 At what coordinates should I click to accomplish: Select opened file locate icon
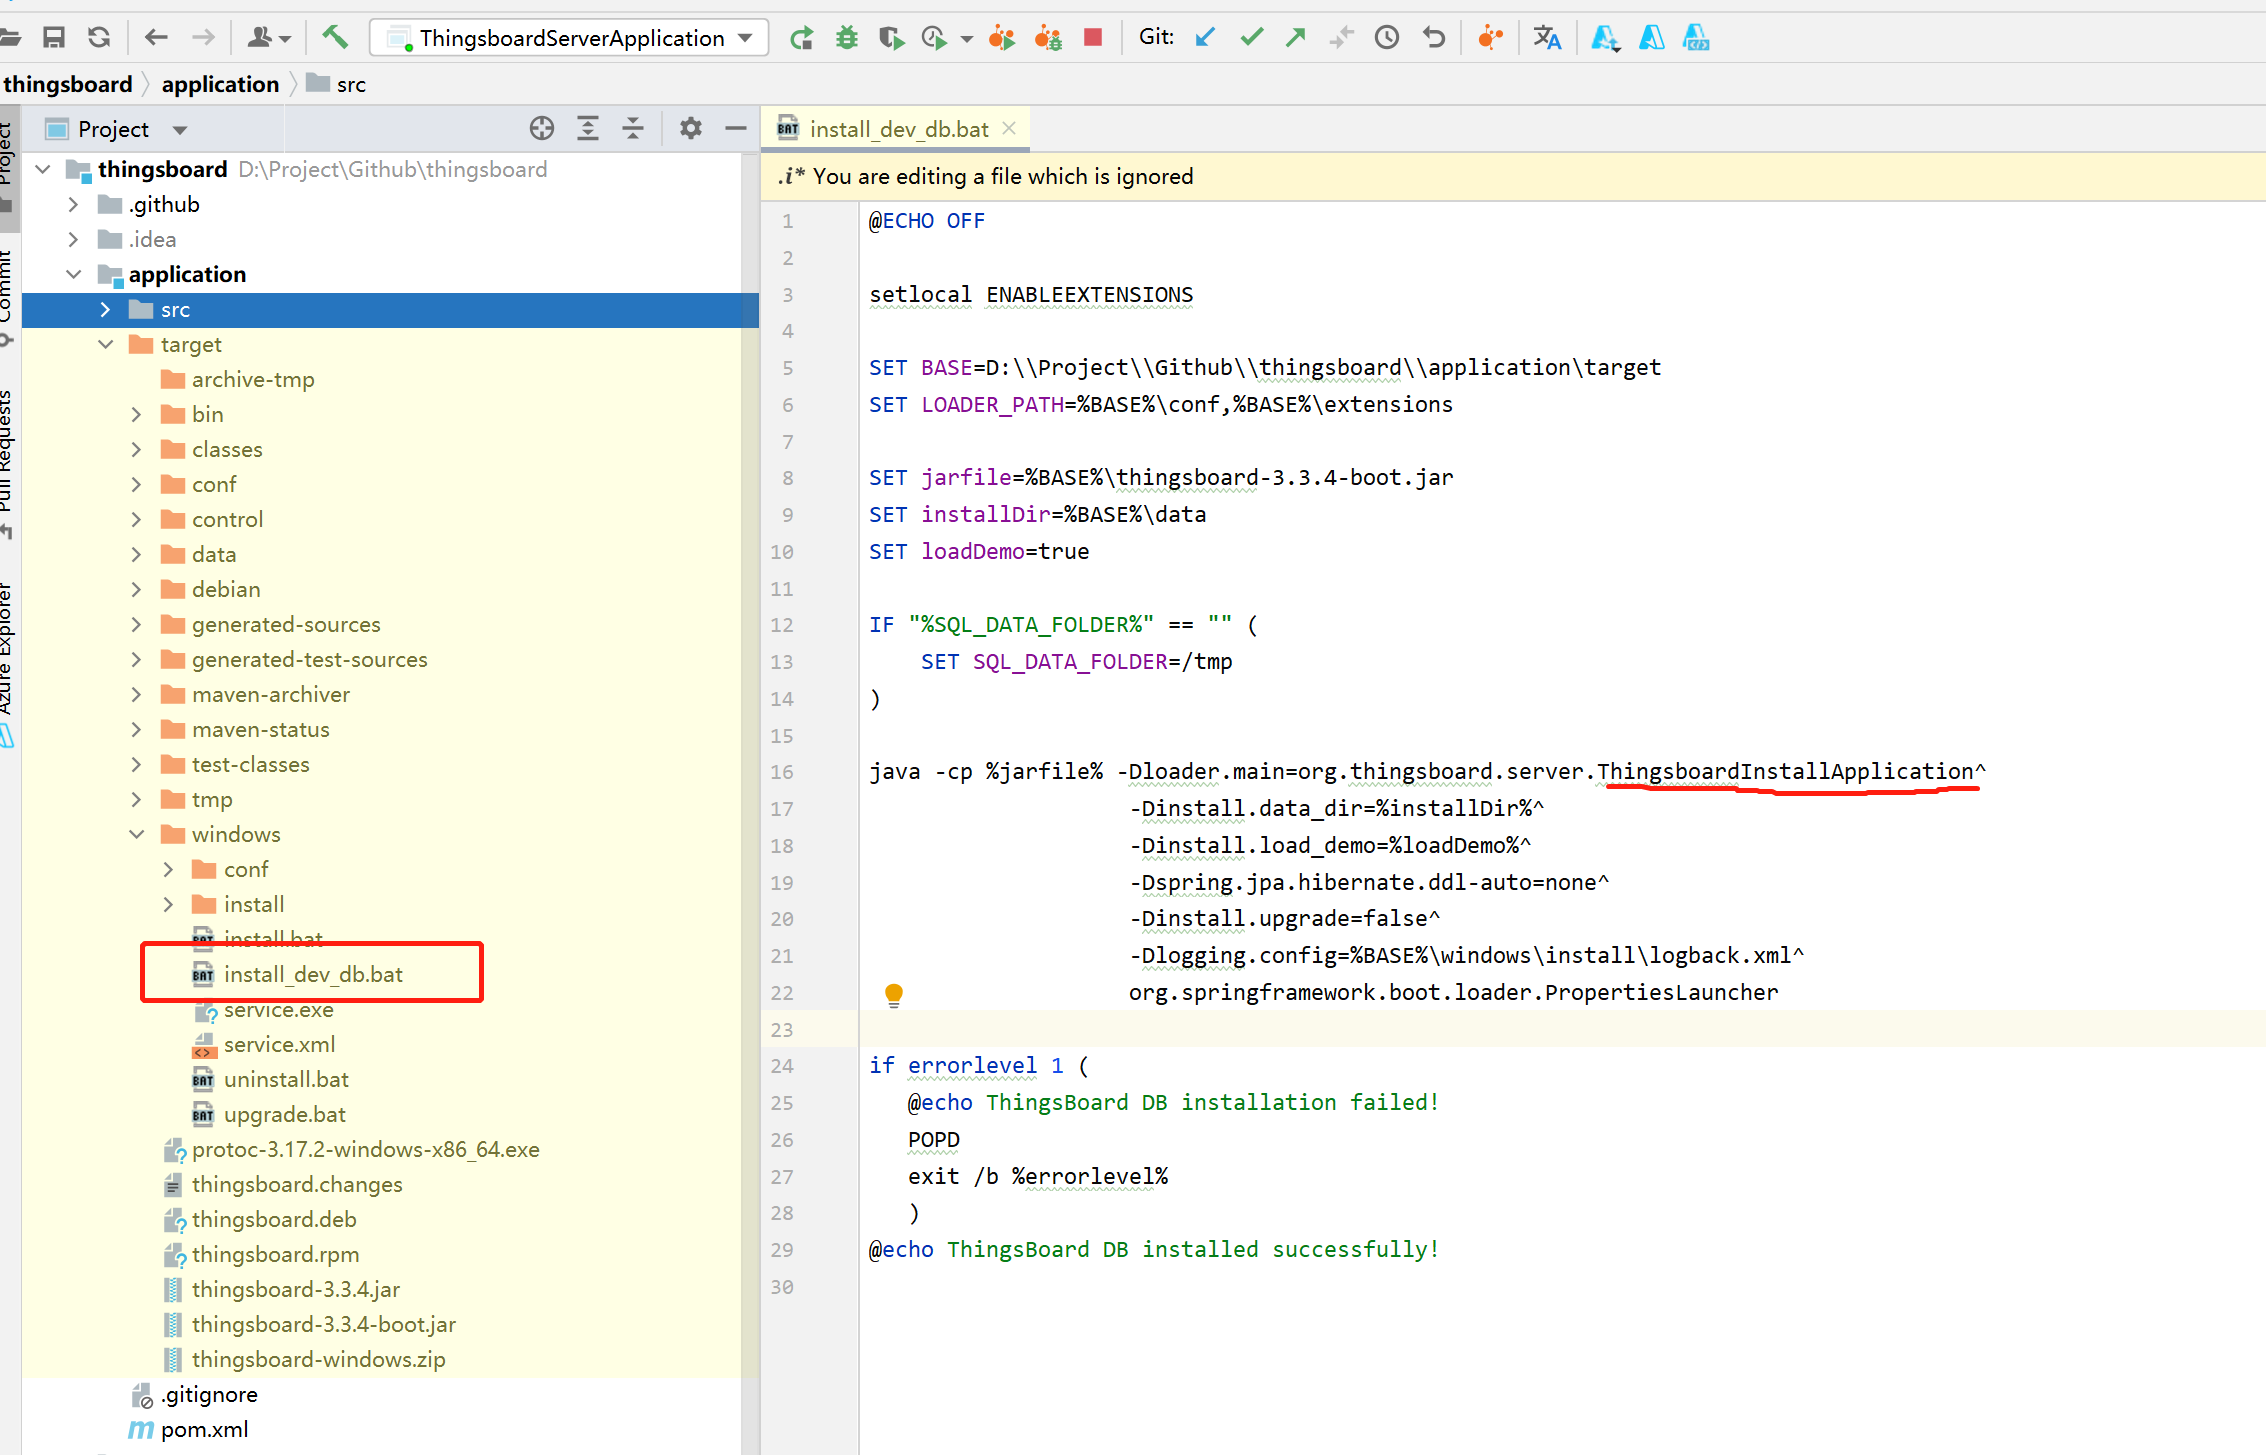pos(542,128)
